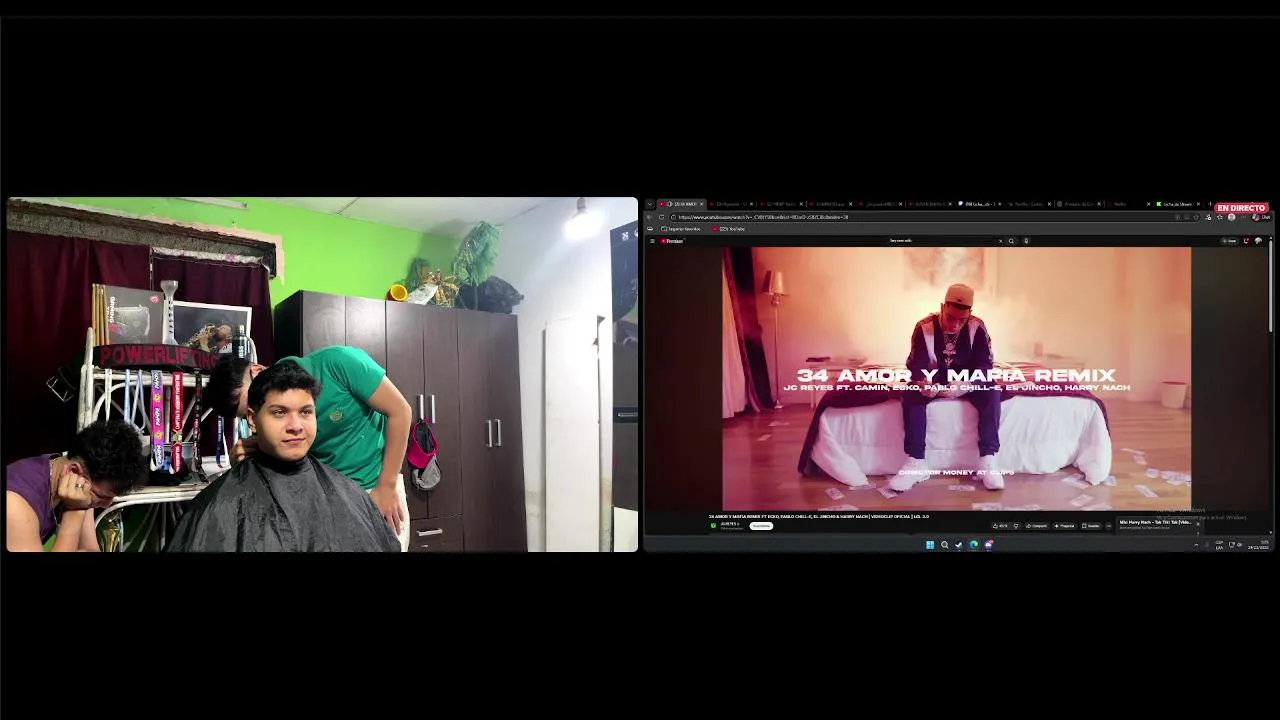Click the Guardar save button
The height and width of the screenshot is (720, 1280).
point(1090,526)
